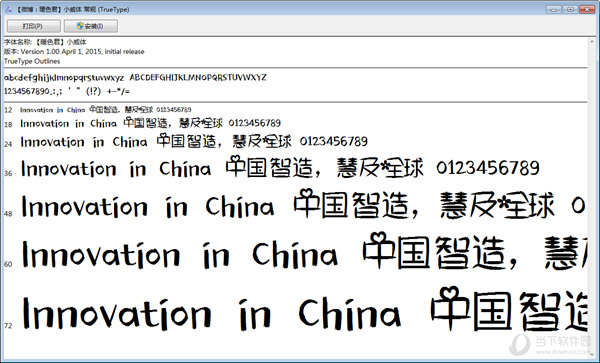Click the font viewer icon in title bar
The height and width of the screenshot is (363, 600).
pyautogui.click(x=8, y=9)
